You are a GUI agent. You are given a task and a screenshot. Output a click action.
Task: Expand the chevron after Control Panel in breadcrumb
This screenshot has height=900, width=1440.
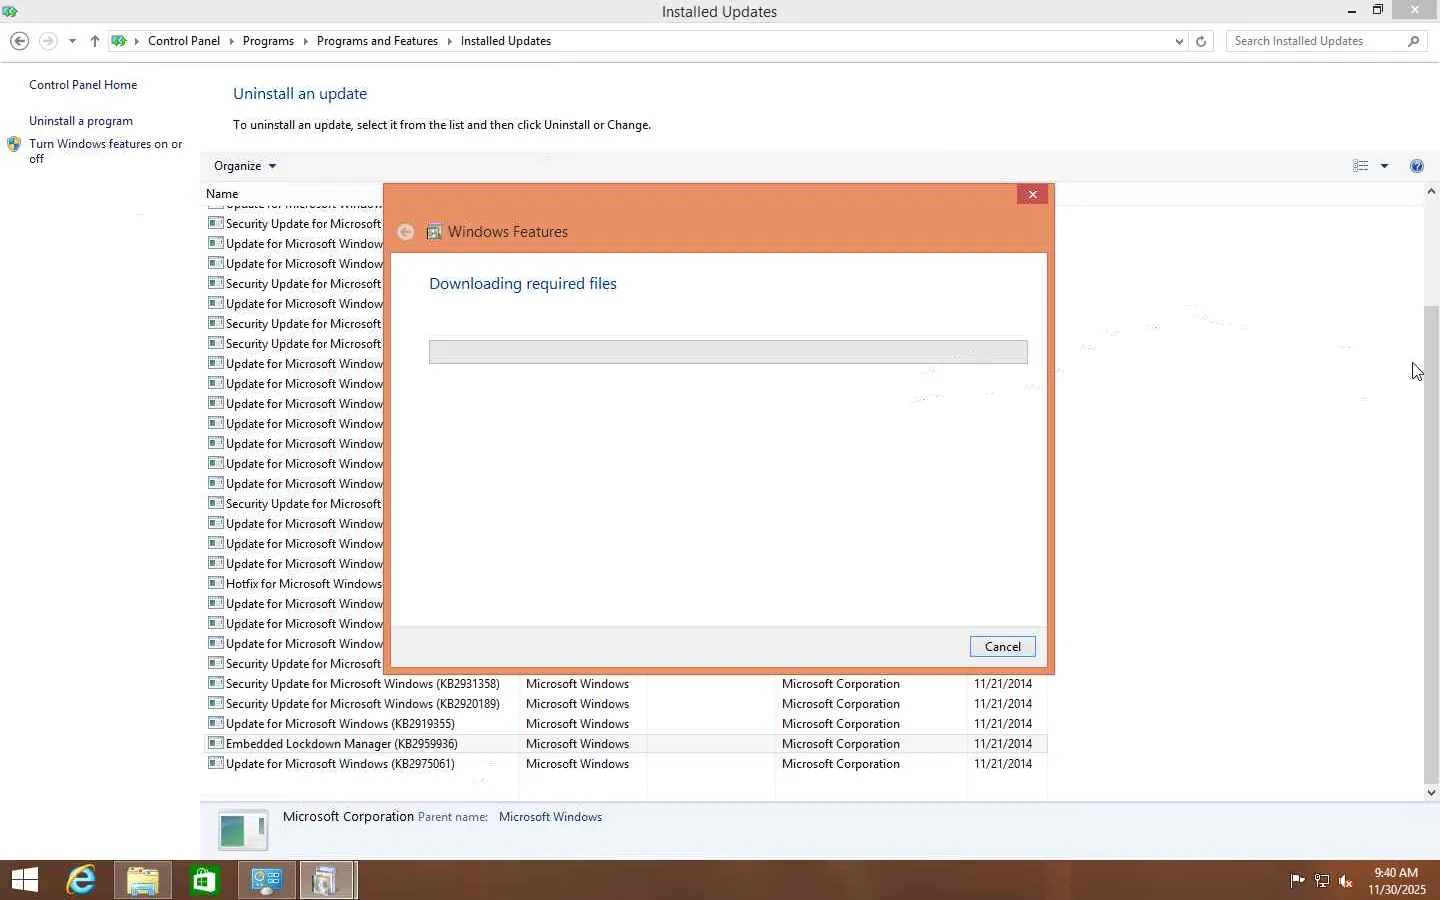click(231, 41)
